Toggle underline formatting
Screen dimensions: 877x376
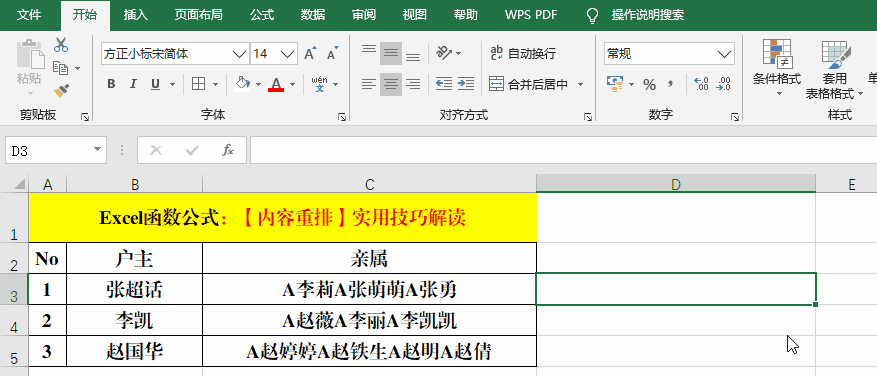(155, 84)
